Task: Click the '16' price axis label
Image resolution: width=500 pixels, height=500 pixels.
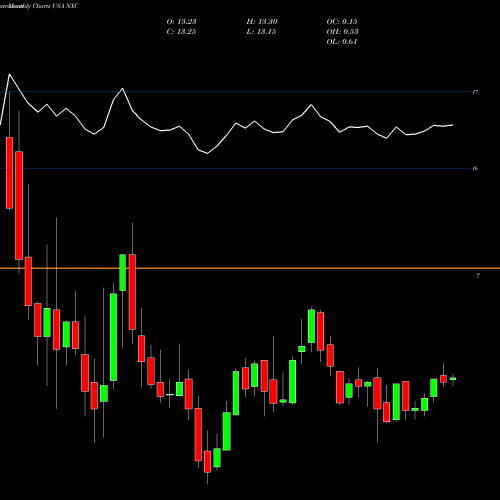Action: click(x=475, y=169)
